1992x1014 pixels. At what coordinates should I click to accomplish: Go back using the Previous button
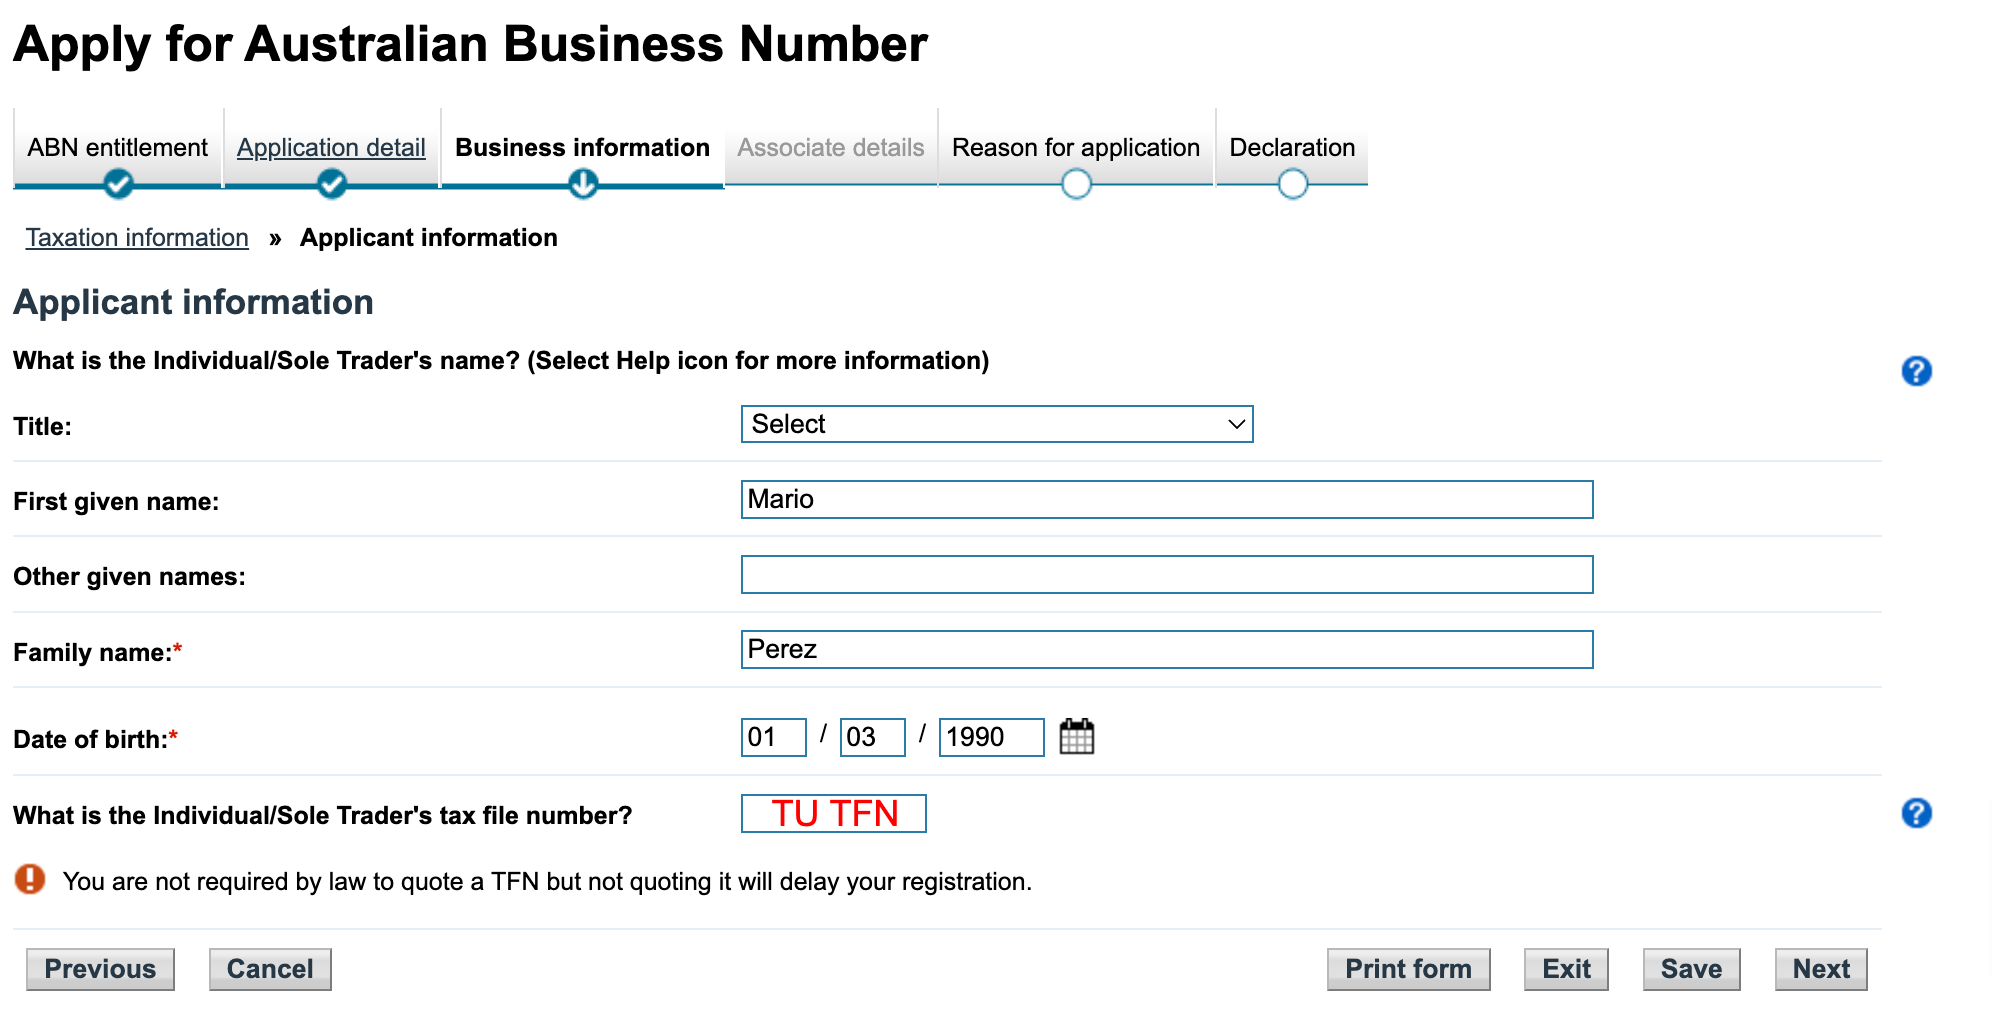tap(100, 968)
